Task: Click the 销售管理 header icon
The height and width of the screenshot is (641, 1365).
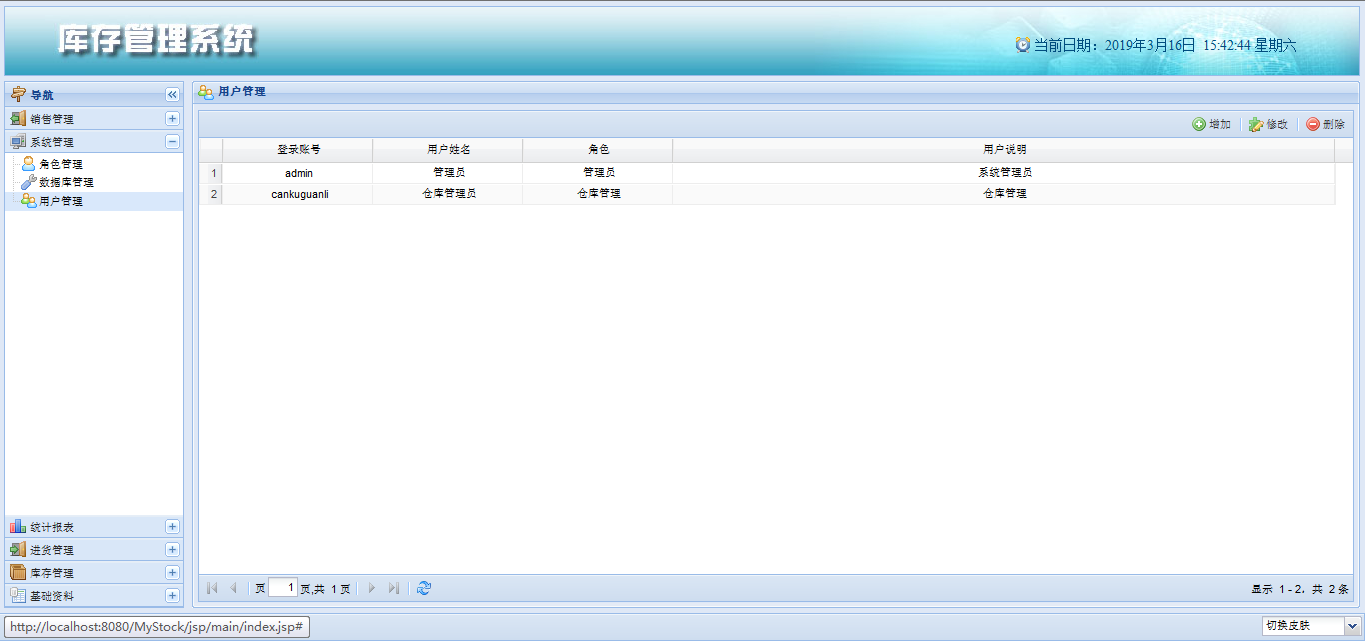Action: click(x=18, y=119)
